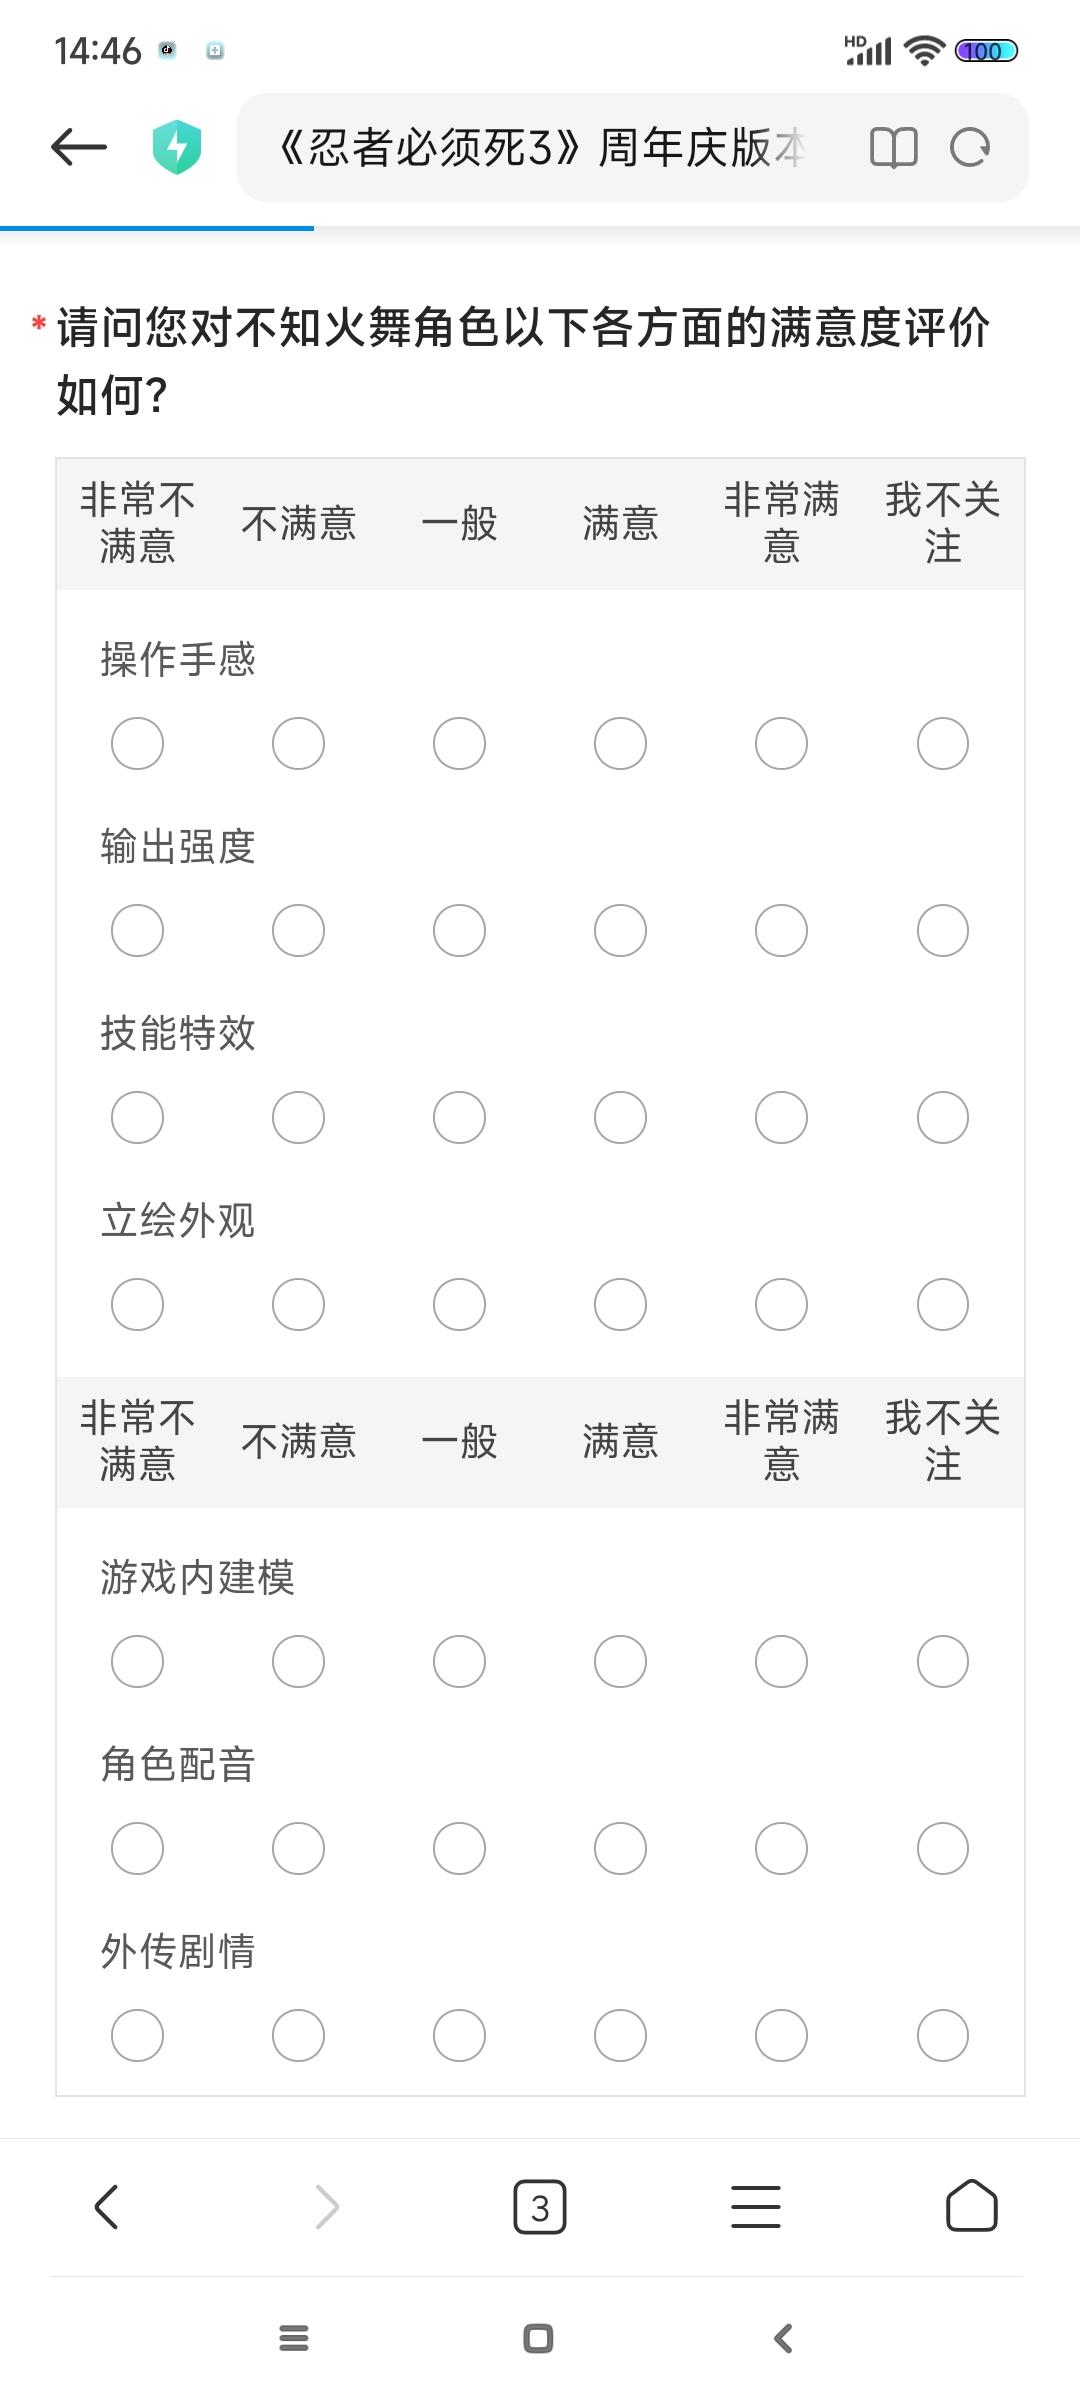Select 满意 for 输出强度
The image size is (1080, 2400).
tap(620, 931)
